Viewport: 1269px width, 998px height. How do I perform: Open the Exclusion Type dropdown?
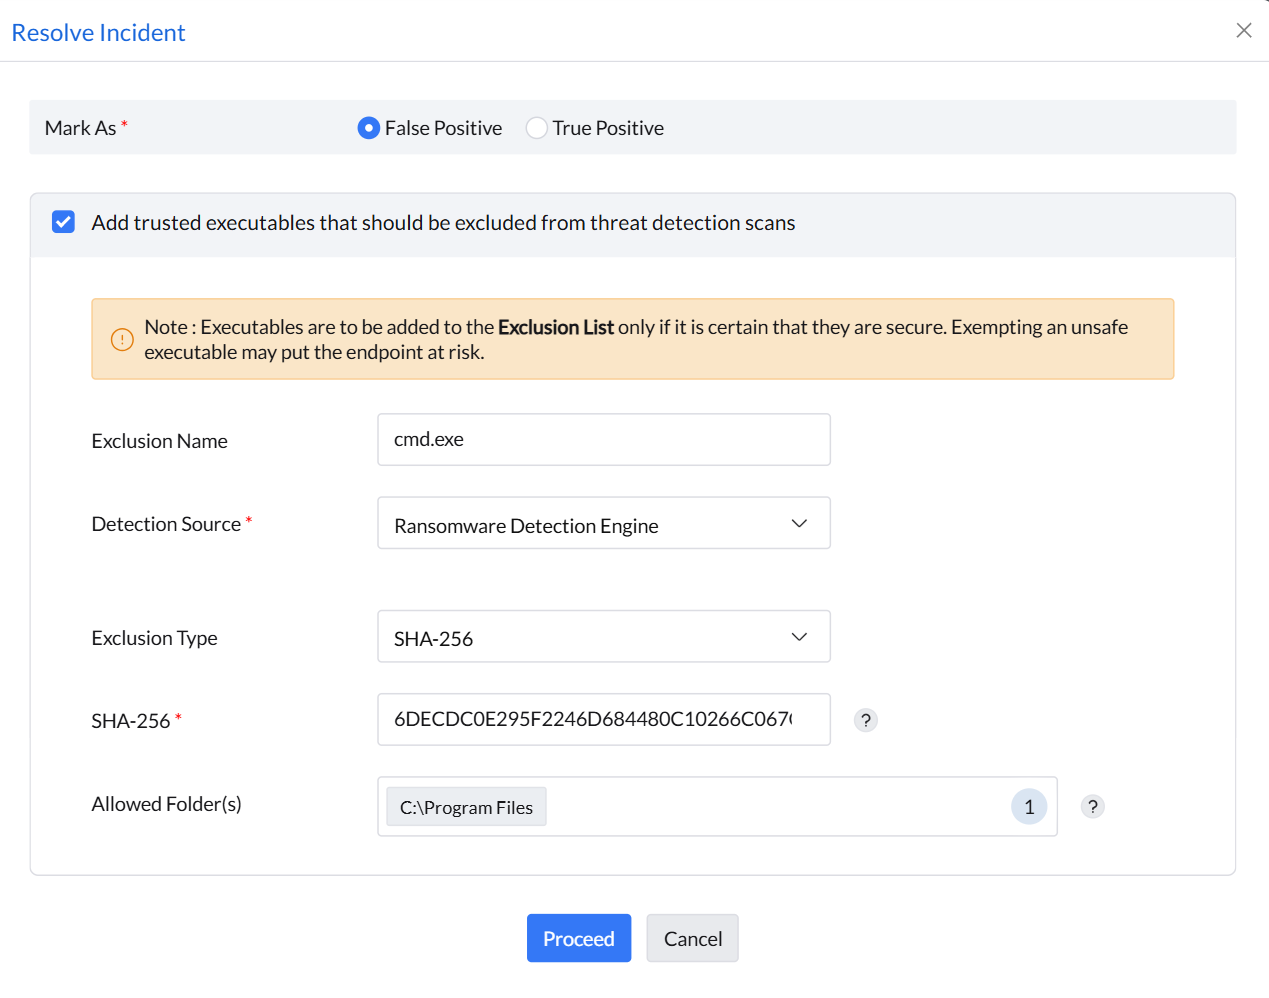pyautogui.click(x=603, y=636)
